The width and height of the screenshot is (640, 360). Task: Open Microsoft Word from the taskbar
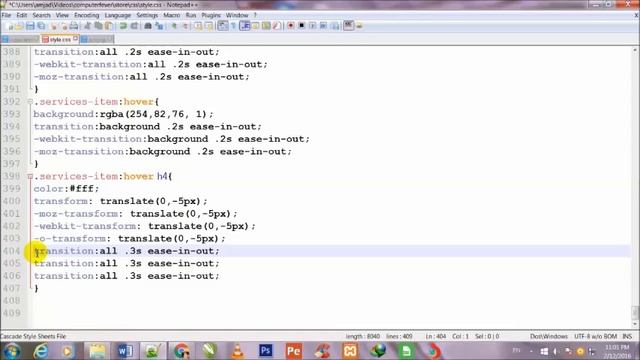pos(125,351)
